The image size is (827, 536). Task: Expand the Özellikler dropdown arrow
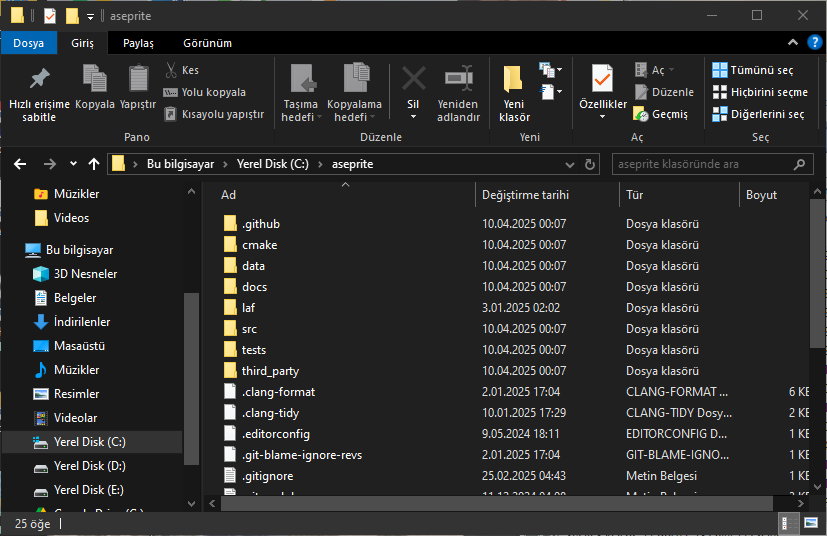coord(602,117)
